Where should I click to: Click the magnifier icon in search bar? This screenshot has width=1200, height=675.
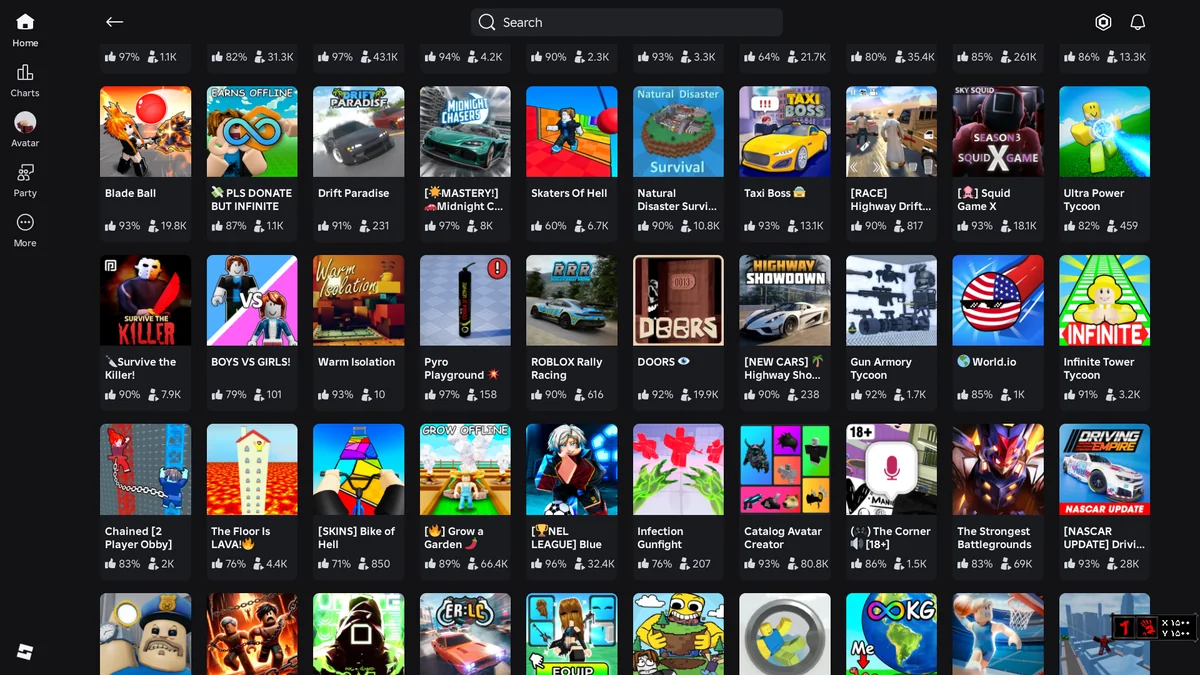coord(487,22)
